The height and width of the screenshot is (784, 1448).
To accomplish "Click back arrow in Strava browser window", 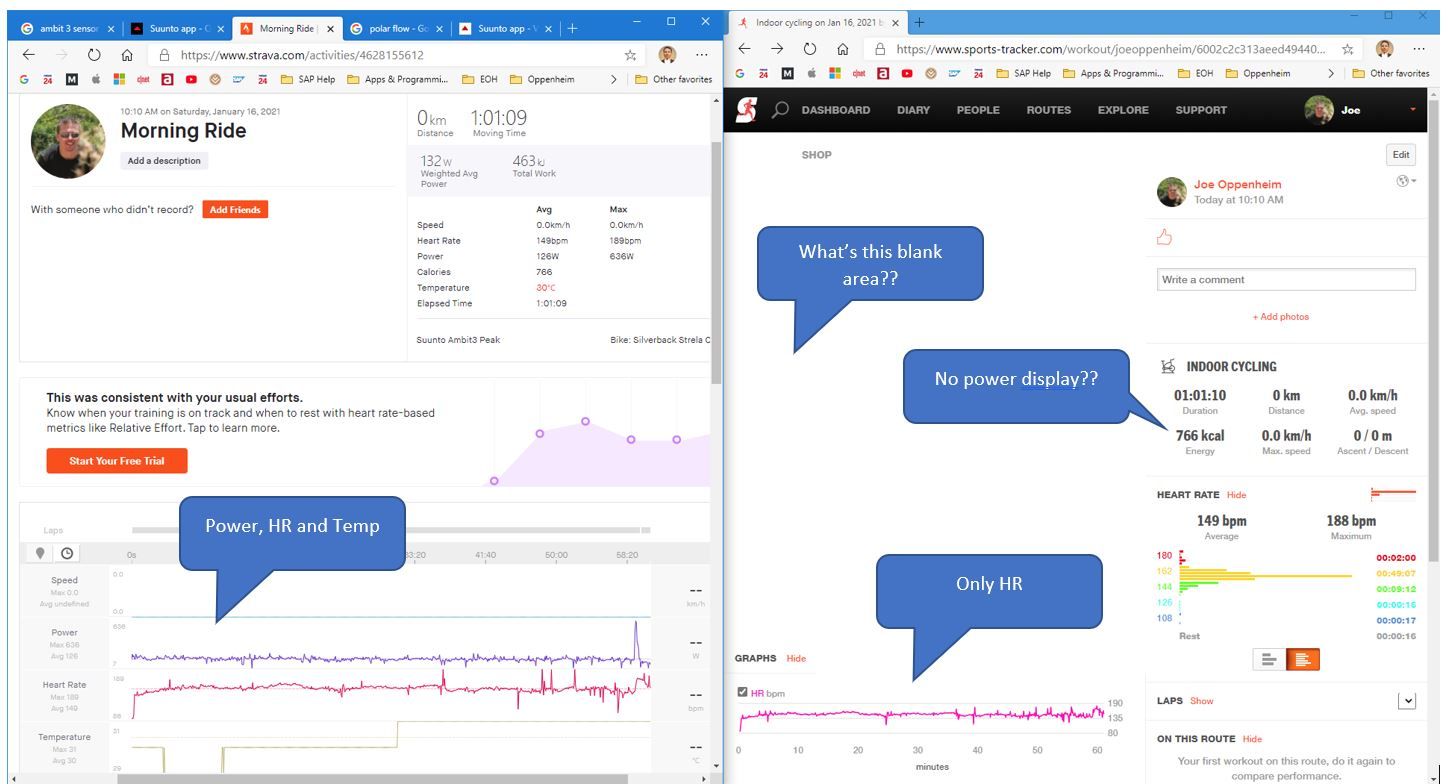I will click(28, 56).
